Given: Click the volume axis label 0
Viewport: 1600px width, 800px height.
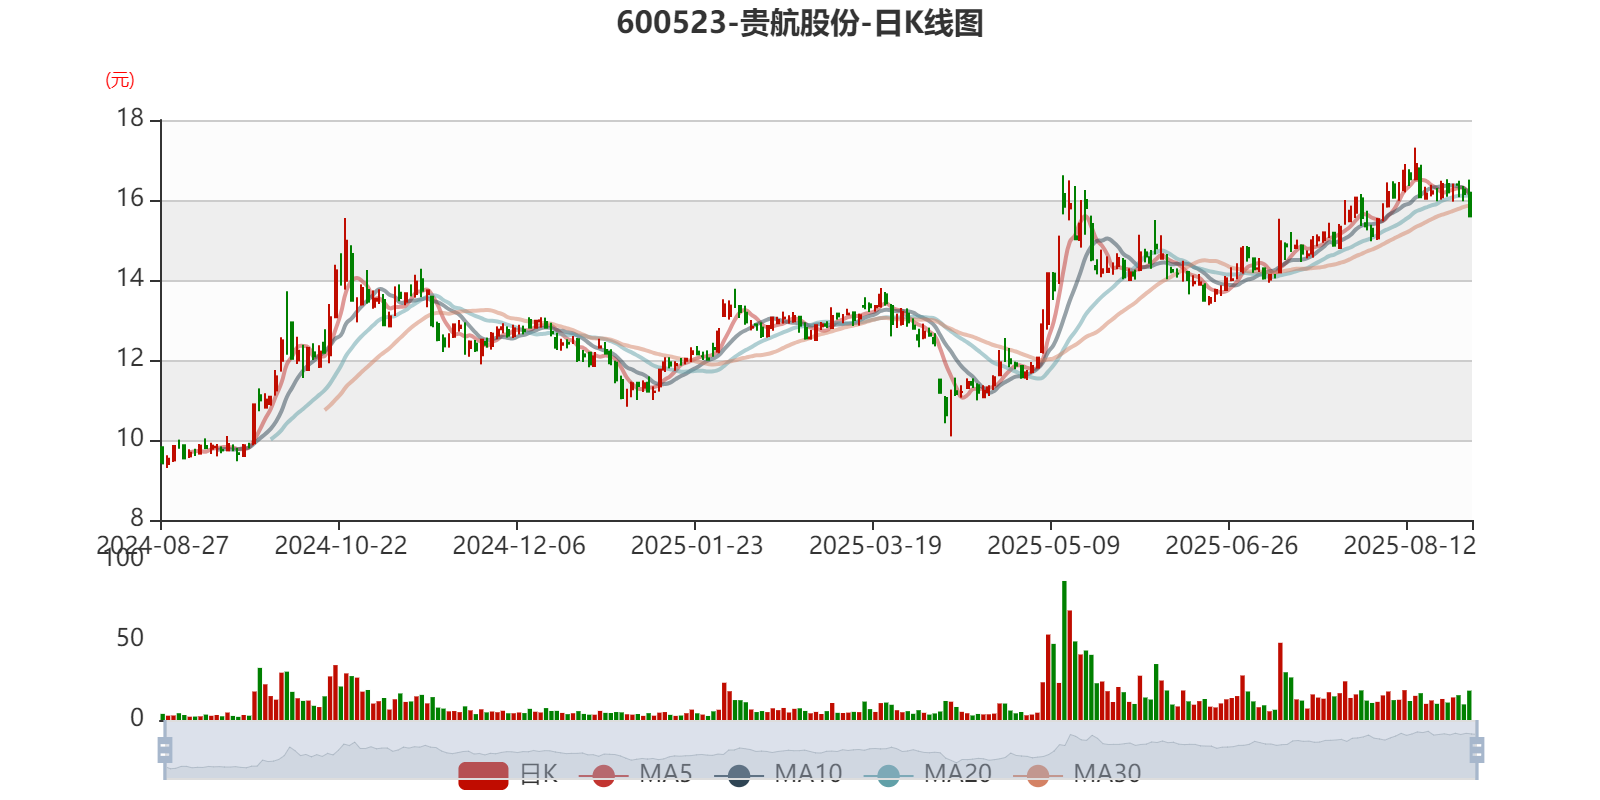Looking at the screenshot, I should tap(137, 718).
